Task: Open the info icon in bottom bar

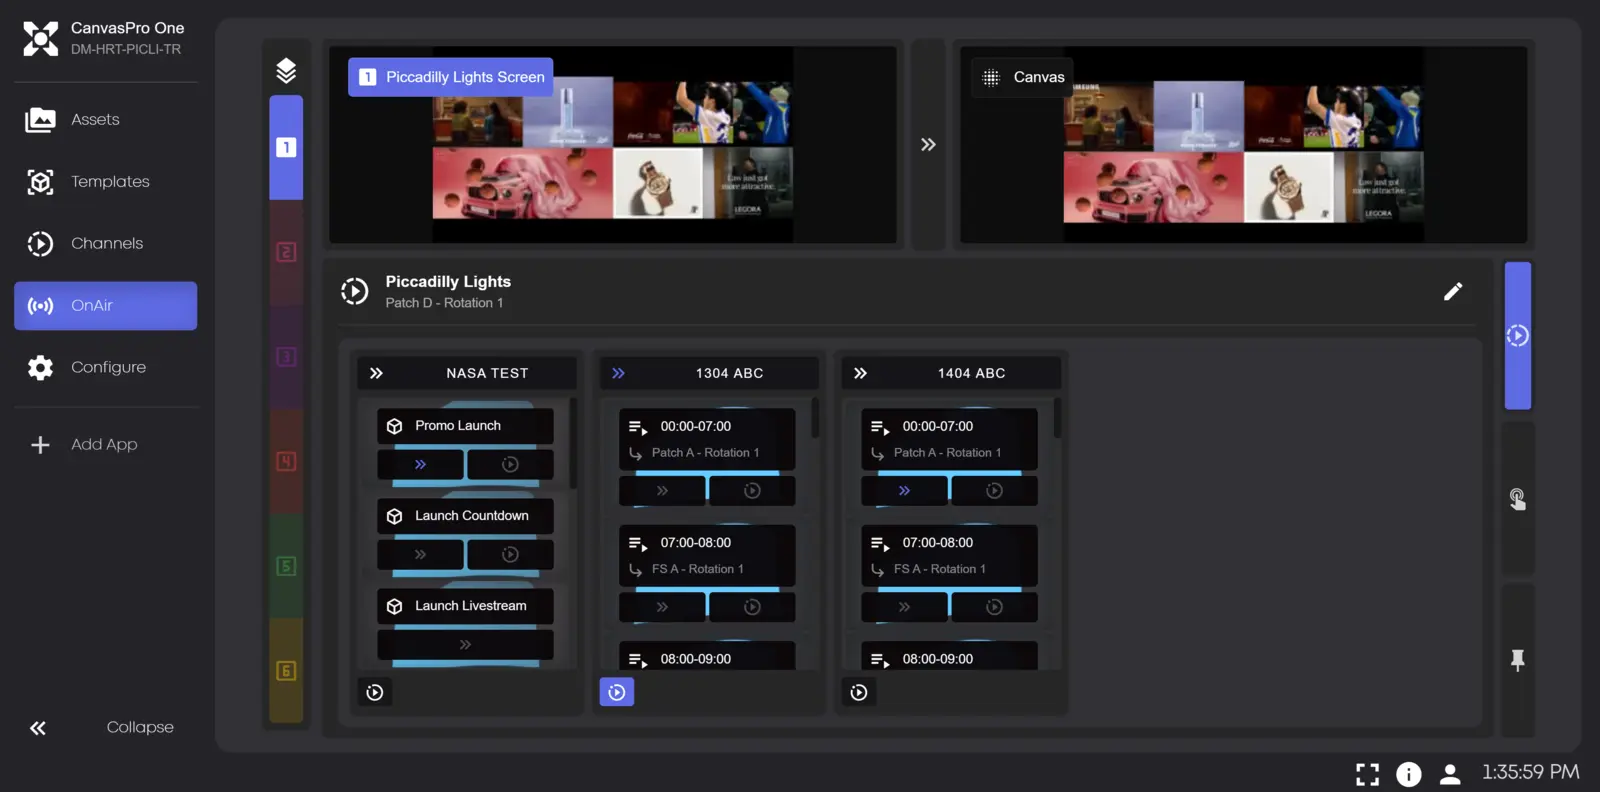Action: coord(1408,774)
